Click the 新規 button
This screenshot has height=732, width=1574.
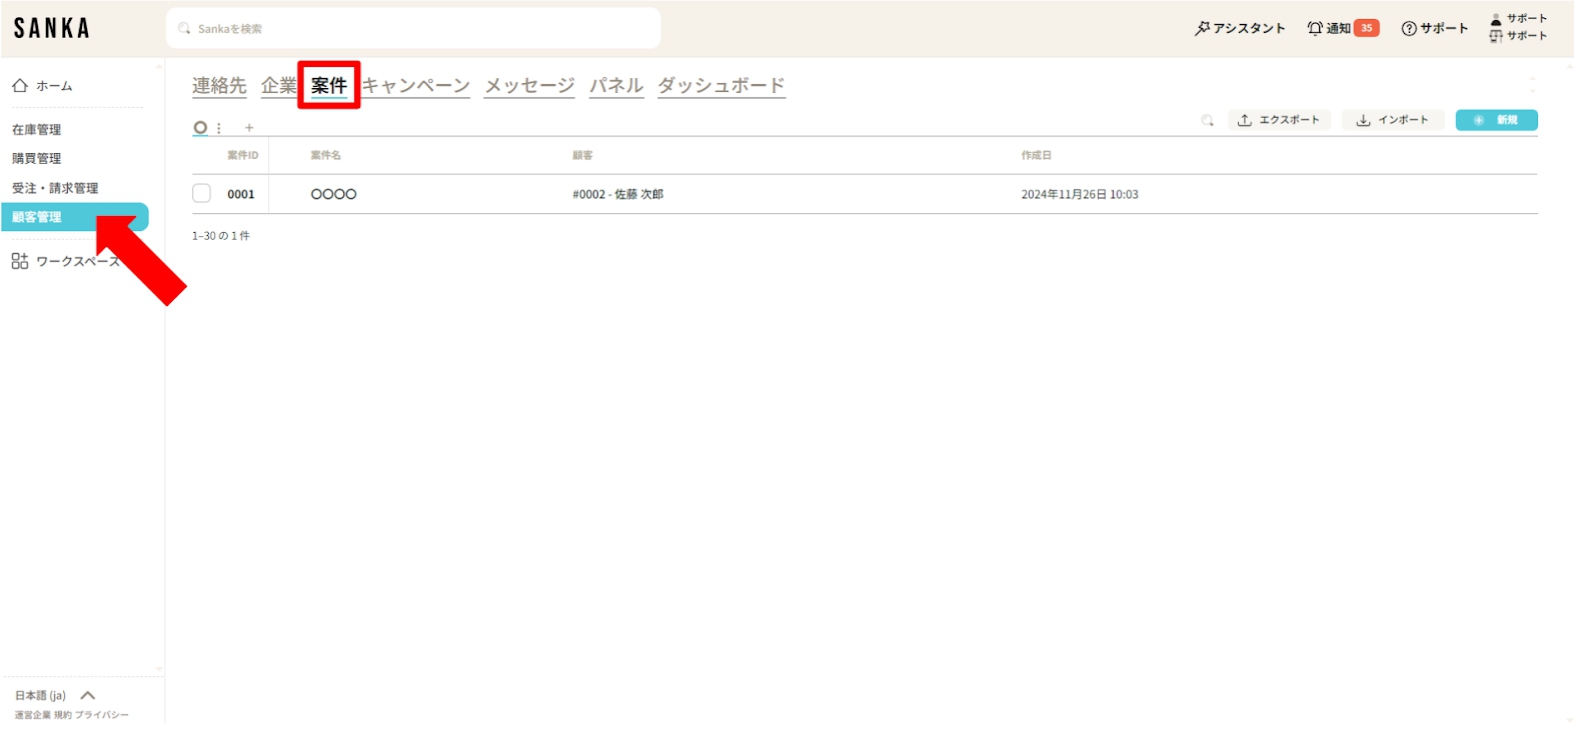tap(1496, 120)
